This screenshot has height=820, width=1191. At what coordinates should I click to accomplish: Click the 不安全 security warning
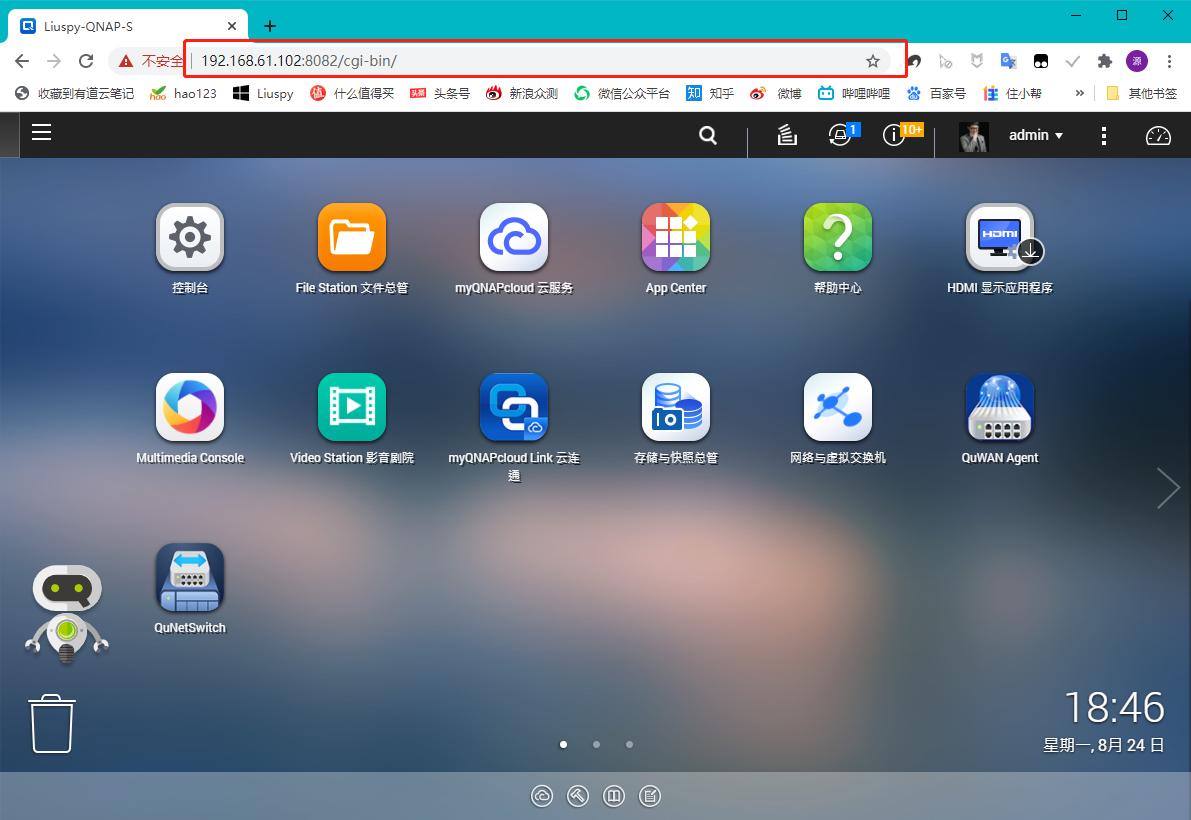pyautogui.click(x=150, y=61)
